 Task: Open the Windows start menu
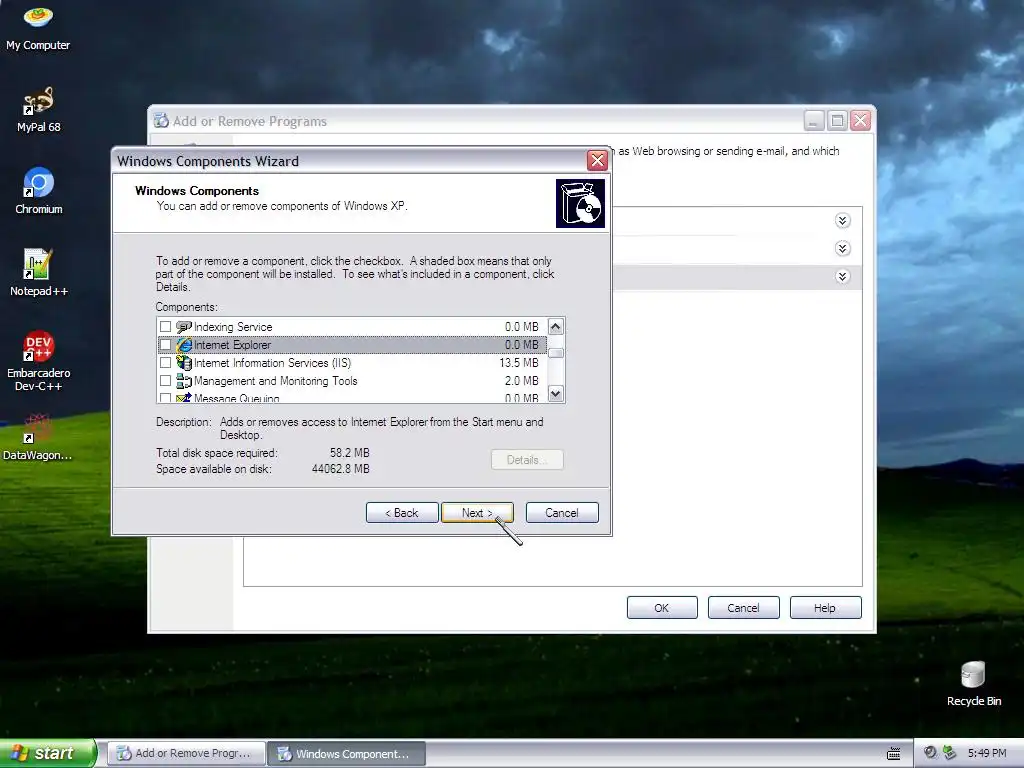click(x=47, y=753)
